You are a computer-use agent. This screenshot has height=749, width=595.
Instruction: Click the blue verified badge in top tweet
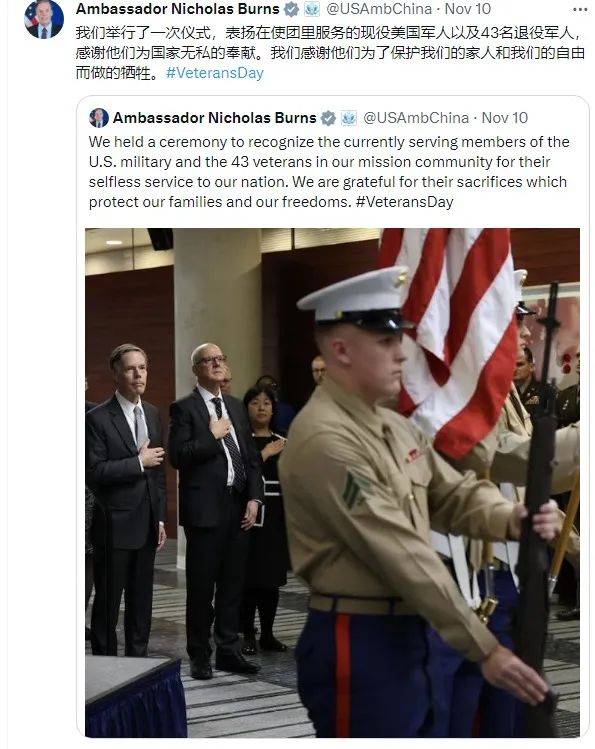click(291, 9)
